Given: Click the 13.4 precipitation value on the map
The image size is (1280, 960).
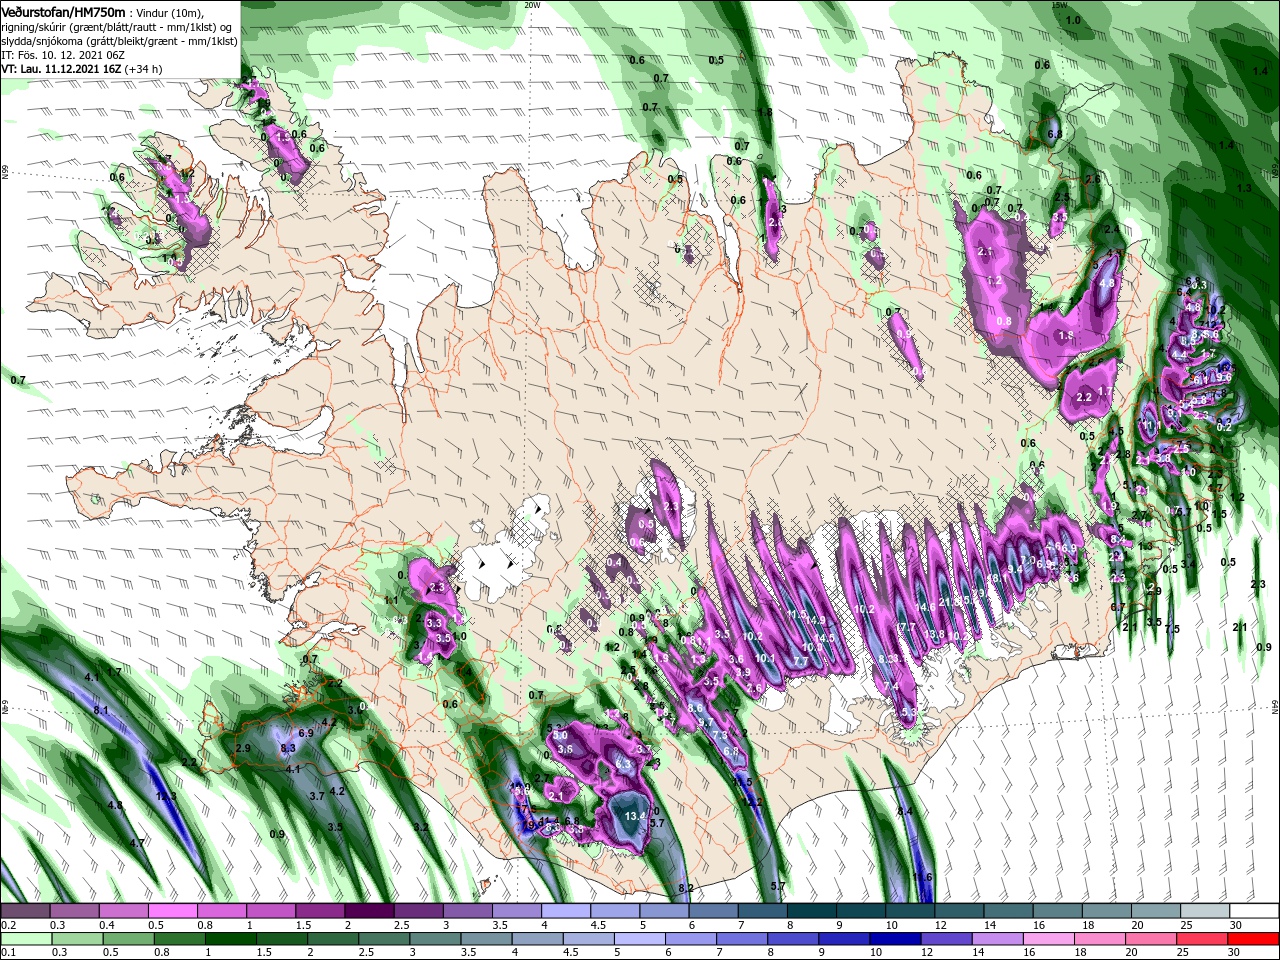Looking at the screenshot, I should [x=635, y=816].
